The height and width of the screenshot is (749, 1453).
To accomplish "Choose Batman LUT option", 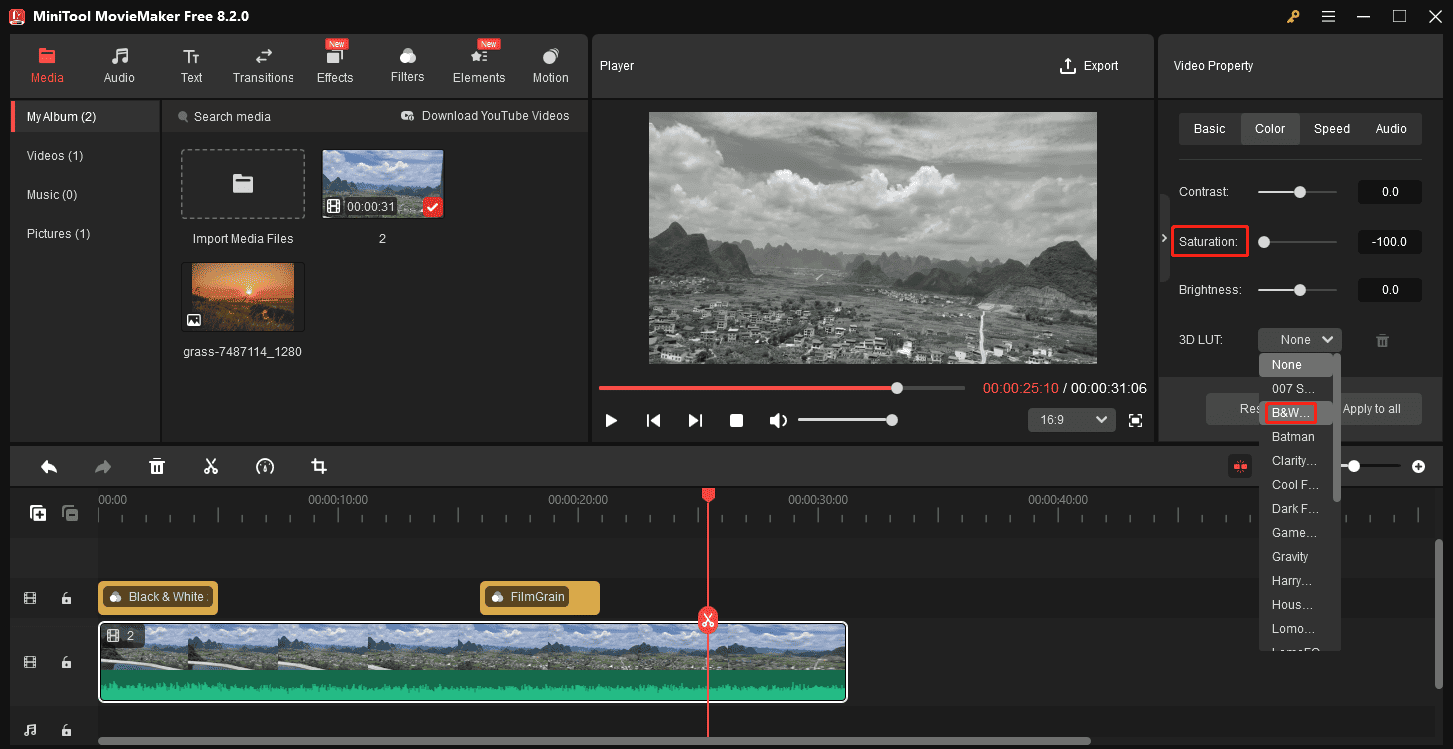I will [1296, 437].
